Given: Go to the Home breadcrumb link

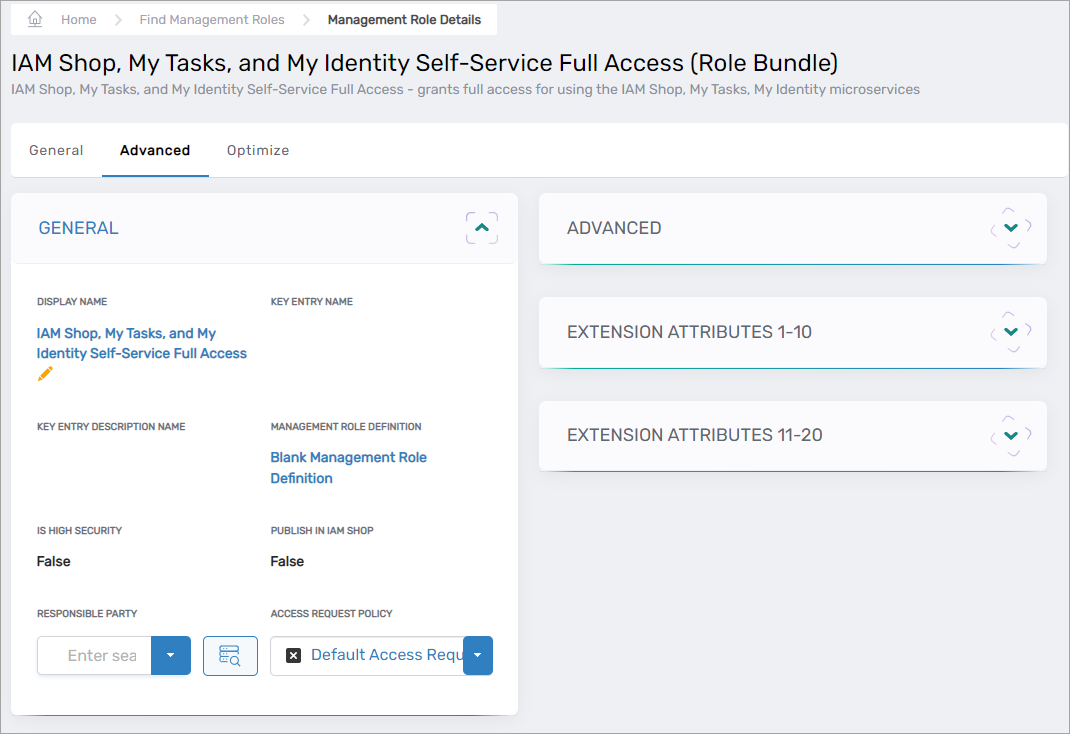Looking at the screenshot, I should tap(79, 20).
